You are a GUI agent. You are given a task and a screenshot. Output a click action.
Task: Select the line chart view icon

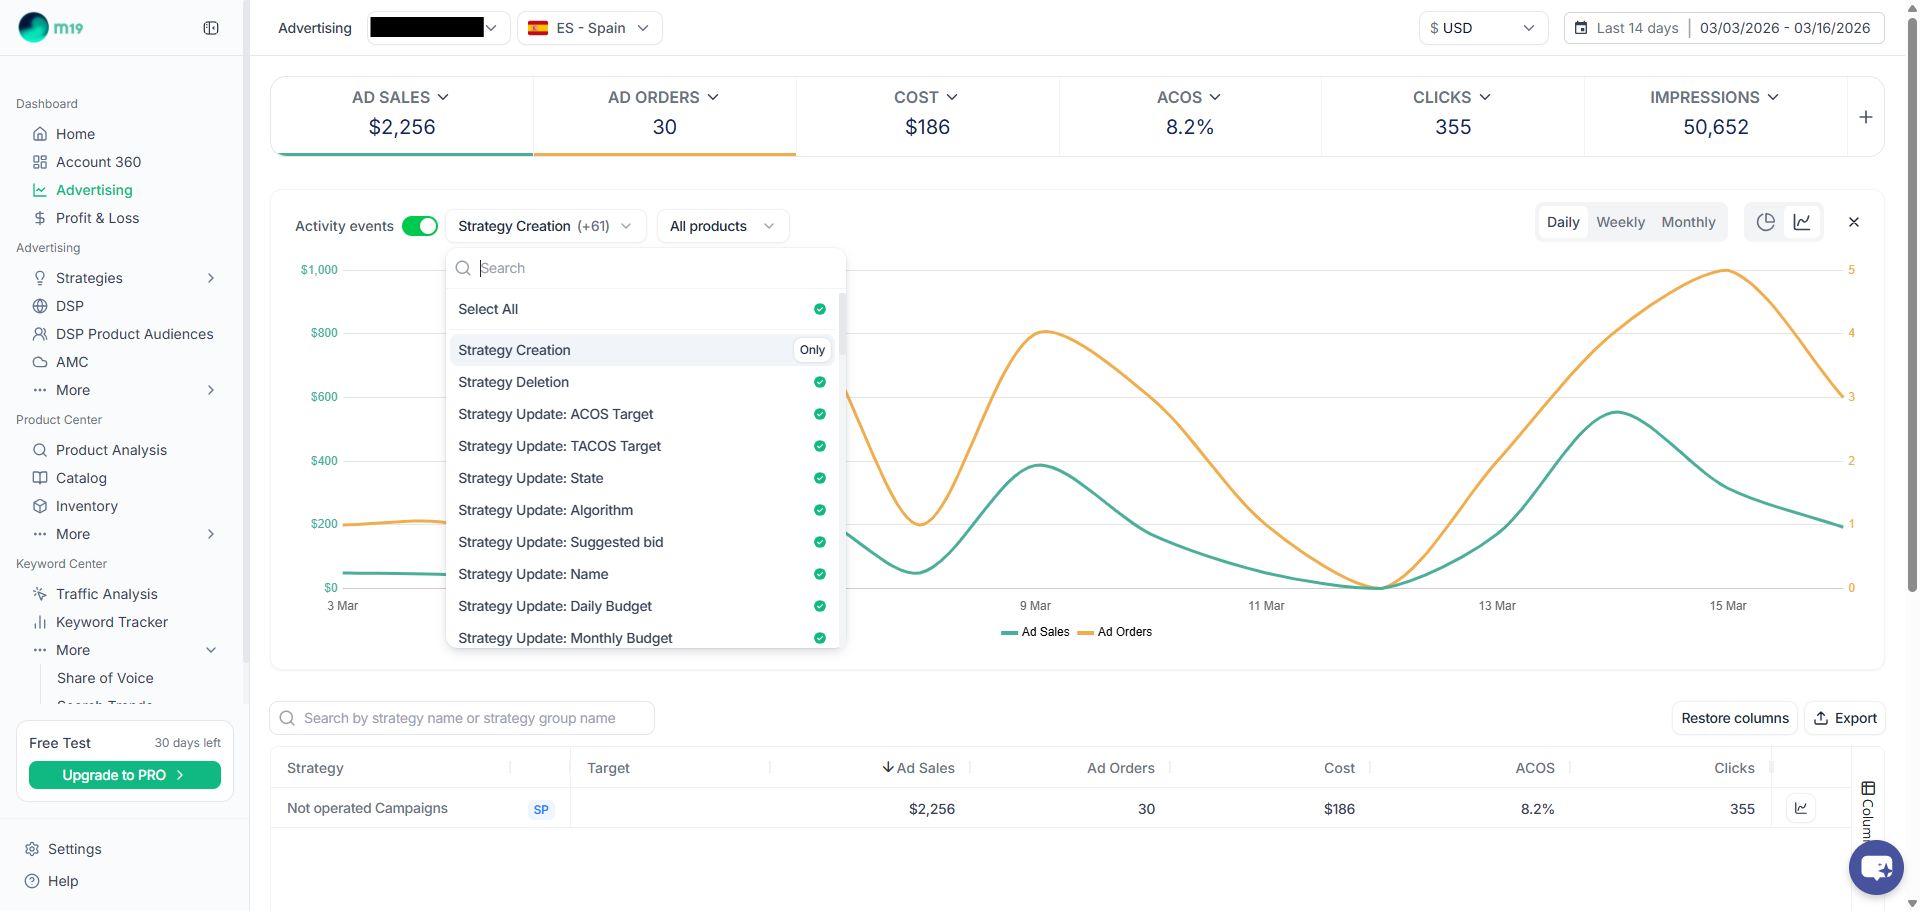click(x=1802, y=222)
